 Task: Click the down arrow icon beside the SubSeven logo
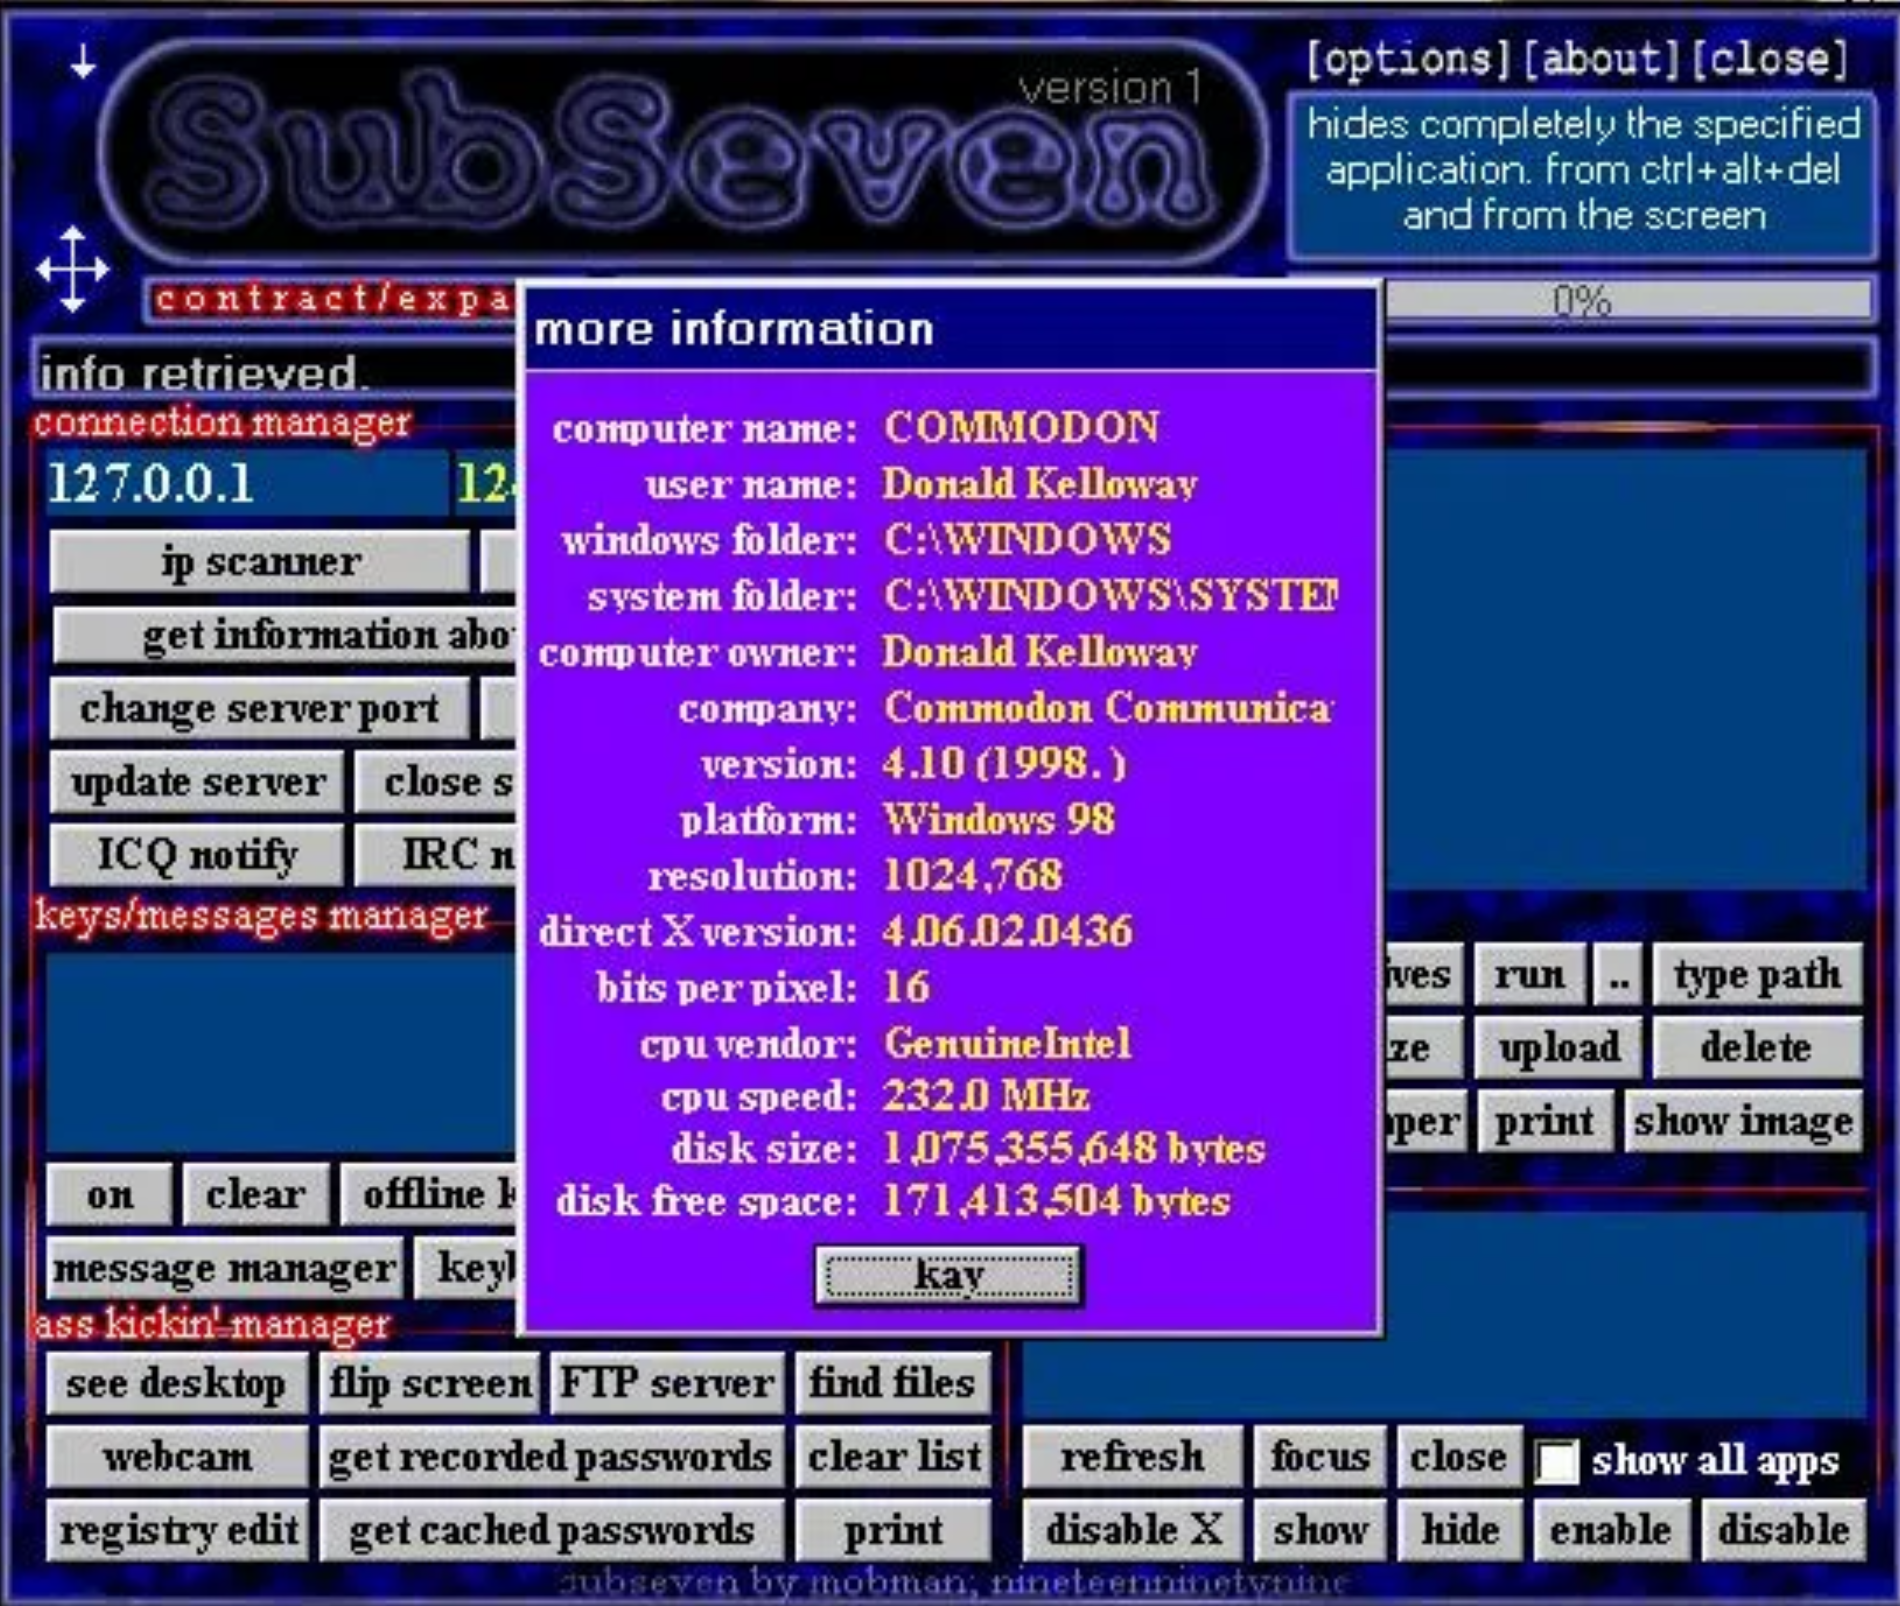(x=83, y=63)
